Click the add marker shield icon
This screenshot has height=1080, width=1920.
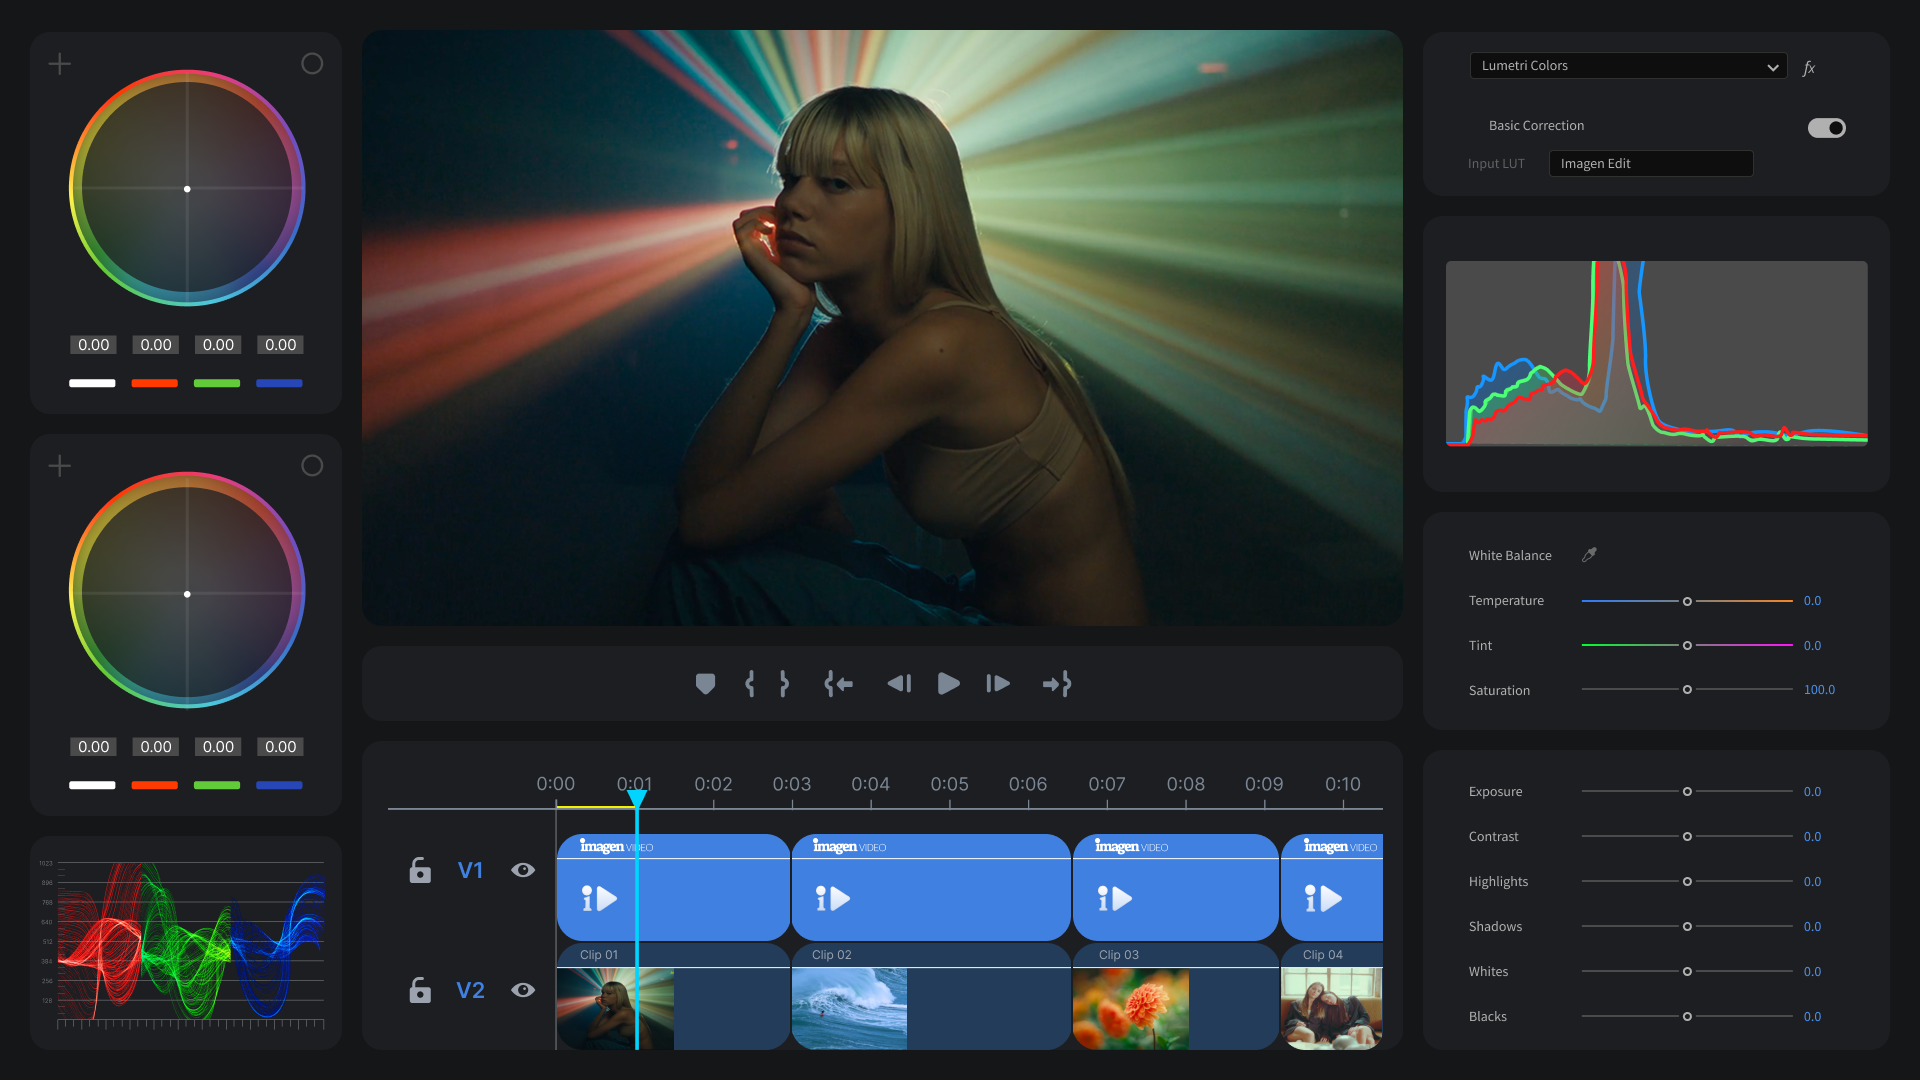(705, 684)
